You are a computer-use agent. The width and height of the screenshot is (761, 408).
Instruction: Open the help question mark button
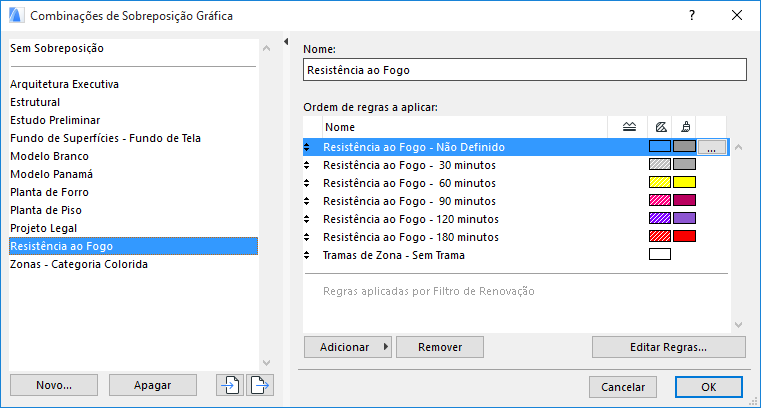tap(692, 16)
